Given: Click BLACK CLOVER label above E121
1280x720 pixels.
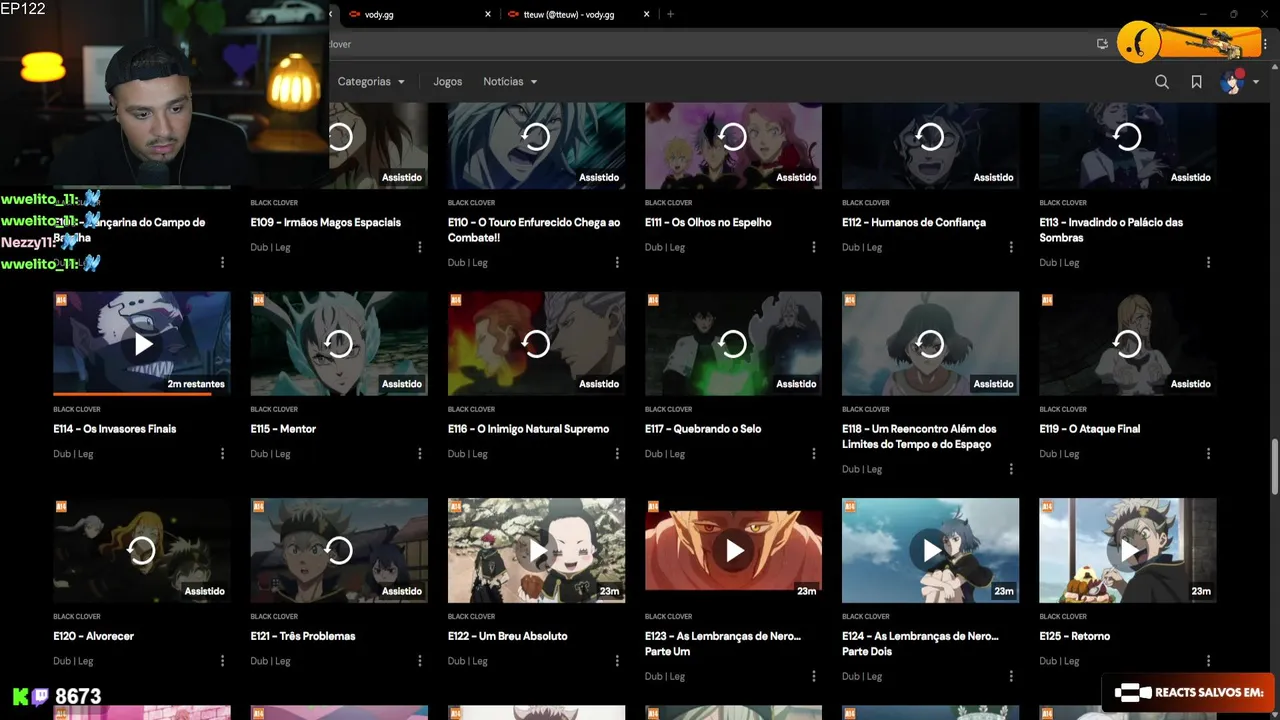Looking at the screenshot, I should [x=274, y=616].
